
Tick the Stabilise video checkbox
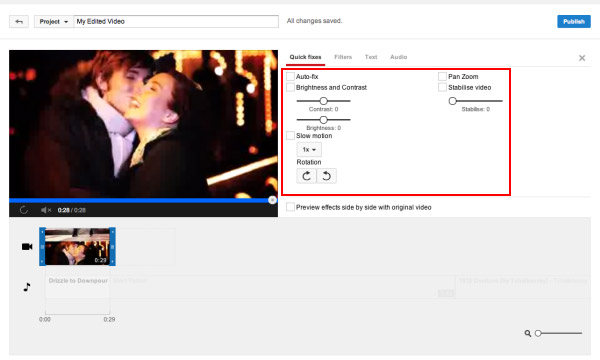(x=442, y=87)
